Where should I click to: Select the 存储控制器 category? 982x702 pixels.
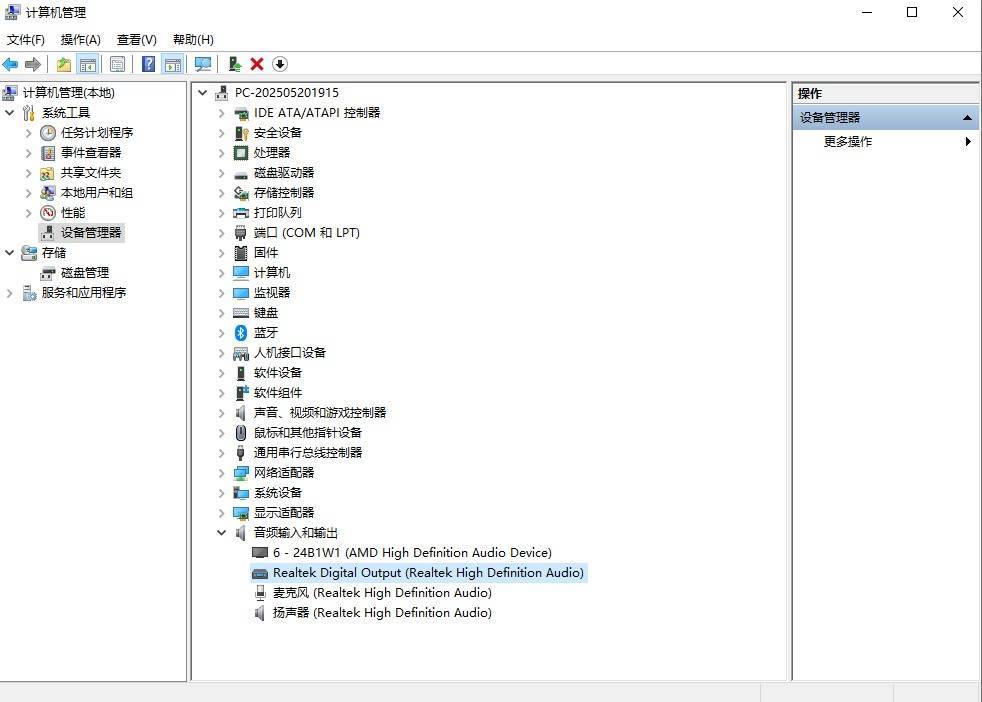pyautogui.click(x=284, y=192)
